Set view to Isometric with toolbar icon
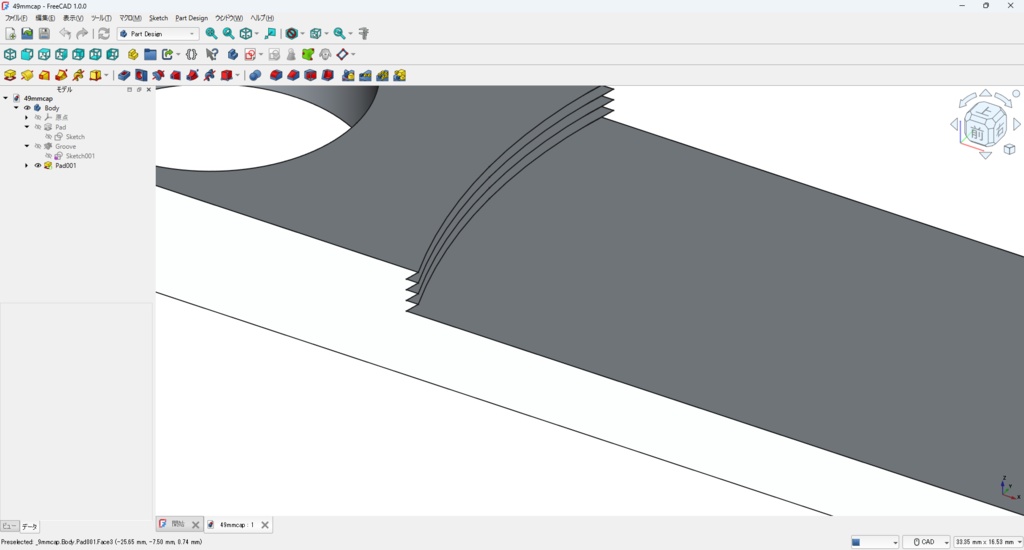Image resolution: width=1024 pixels, height=550 pixels. pos(10,54)
